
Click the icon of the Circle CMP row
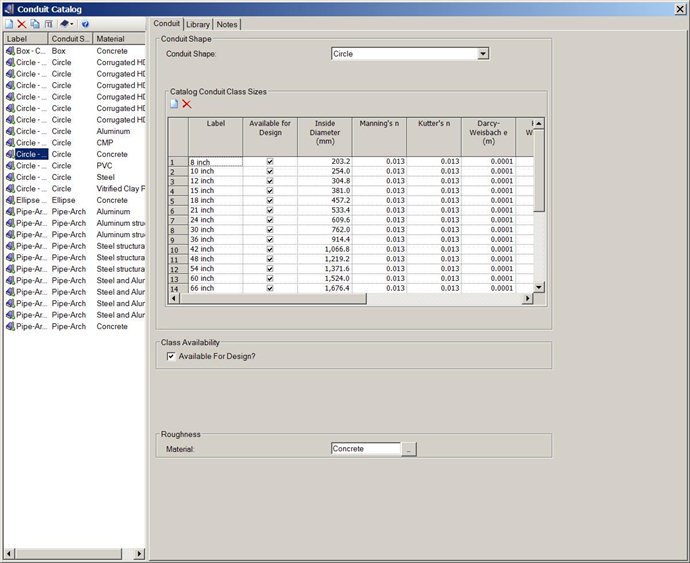pyautogui.click(x=10, y=143)
